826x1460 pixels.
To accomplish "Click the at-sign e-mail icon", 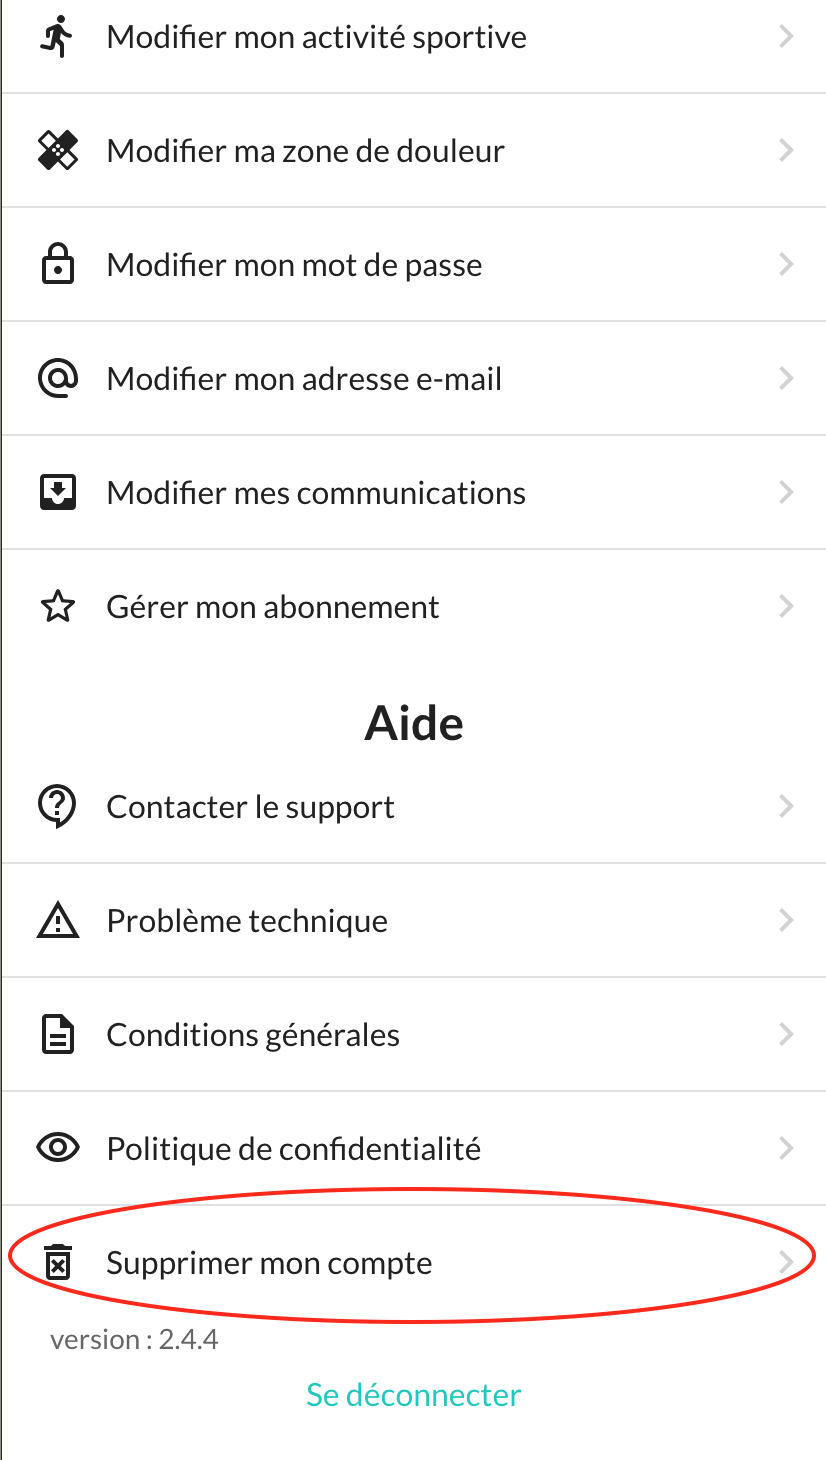I will click(x=57, y=379).
